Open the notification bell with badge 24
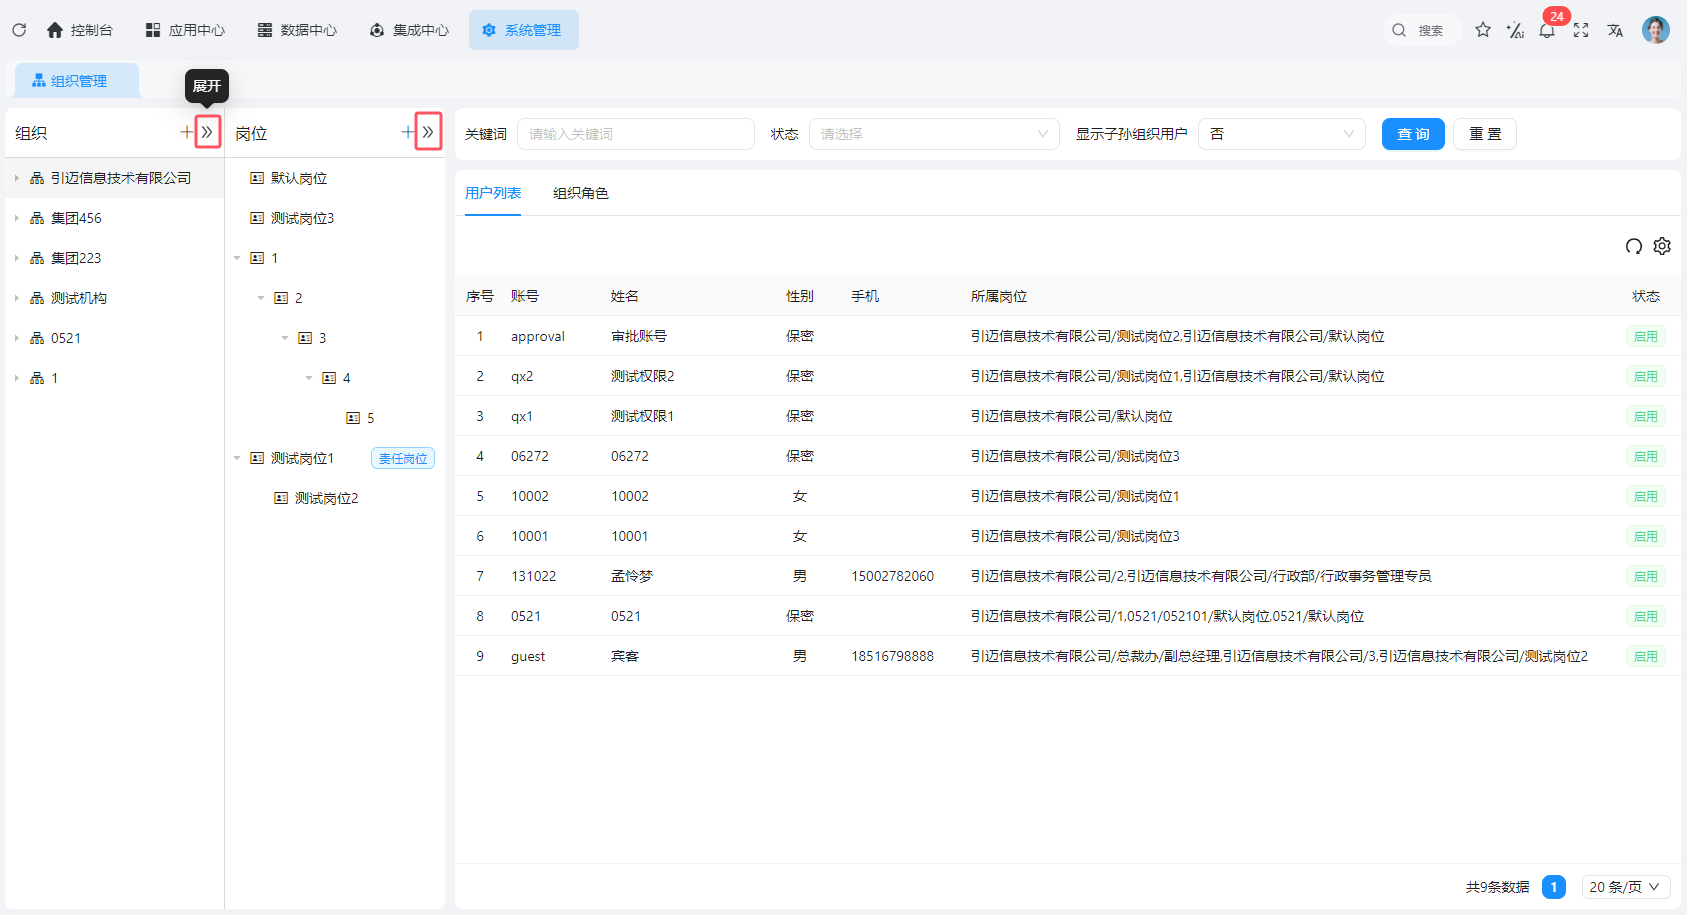 1547,31
